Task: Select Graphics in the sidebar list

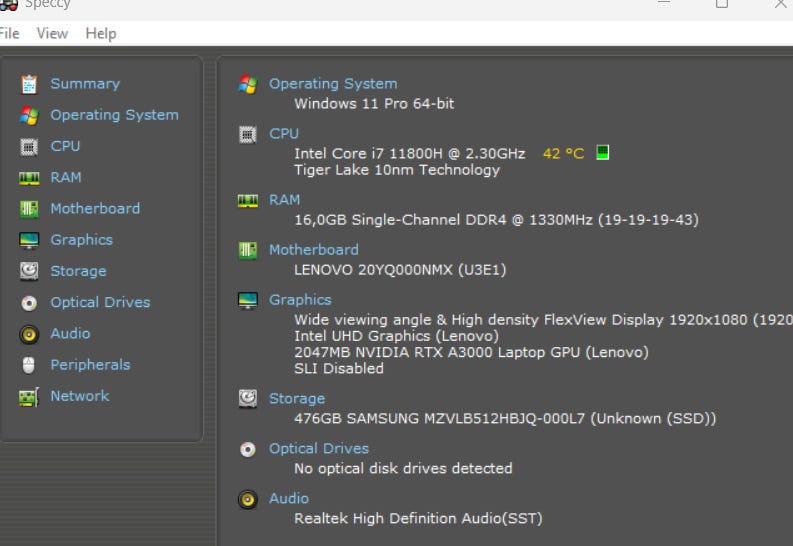Action: (x=81, y=240)
